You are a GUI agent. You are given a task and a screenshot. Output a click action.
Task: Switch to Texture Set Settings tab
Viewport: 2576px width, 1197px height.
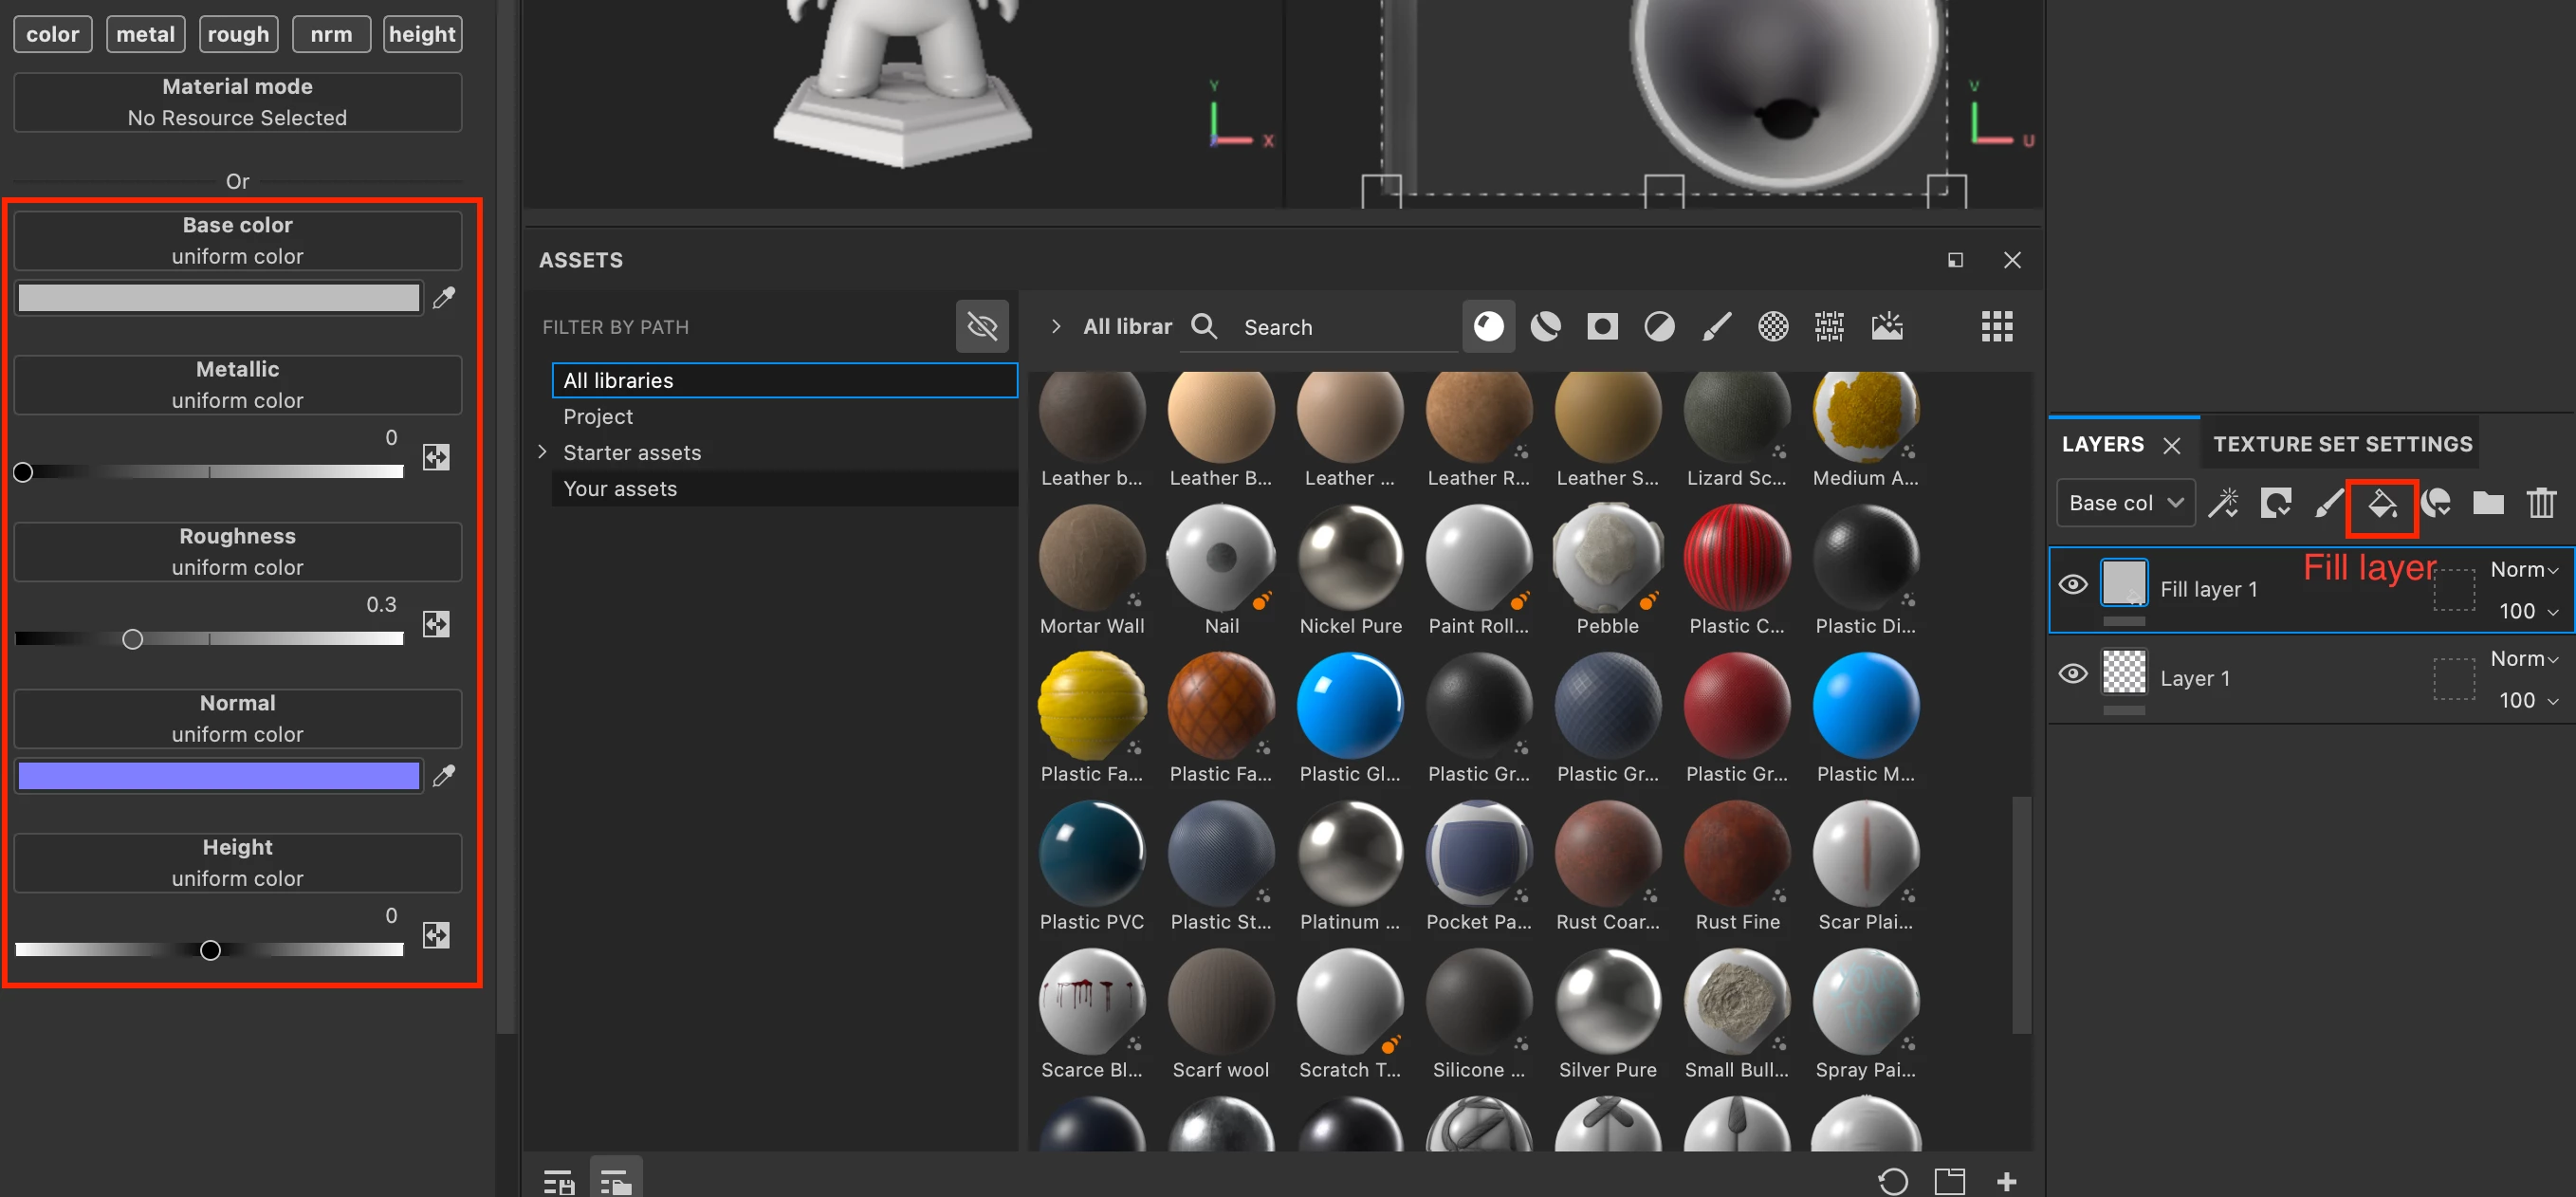point(2342,444)
